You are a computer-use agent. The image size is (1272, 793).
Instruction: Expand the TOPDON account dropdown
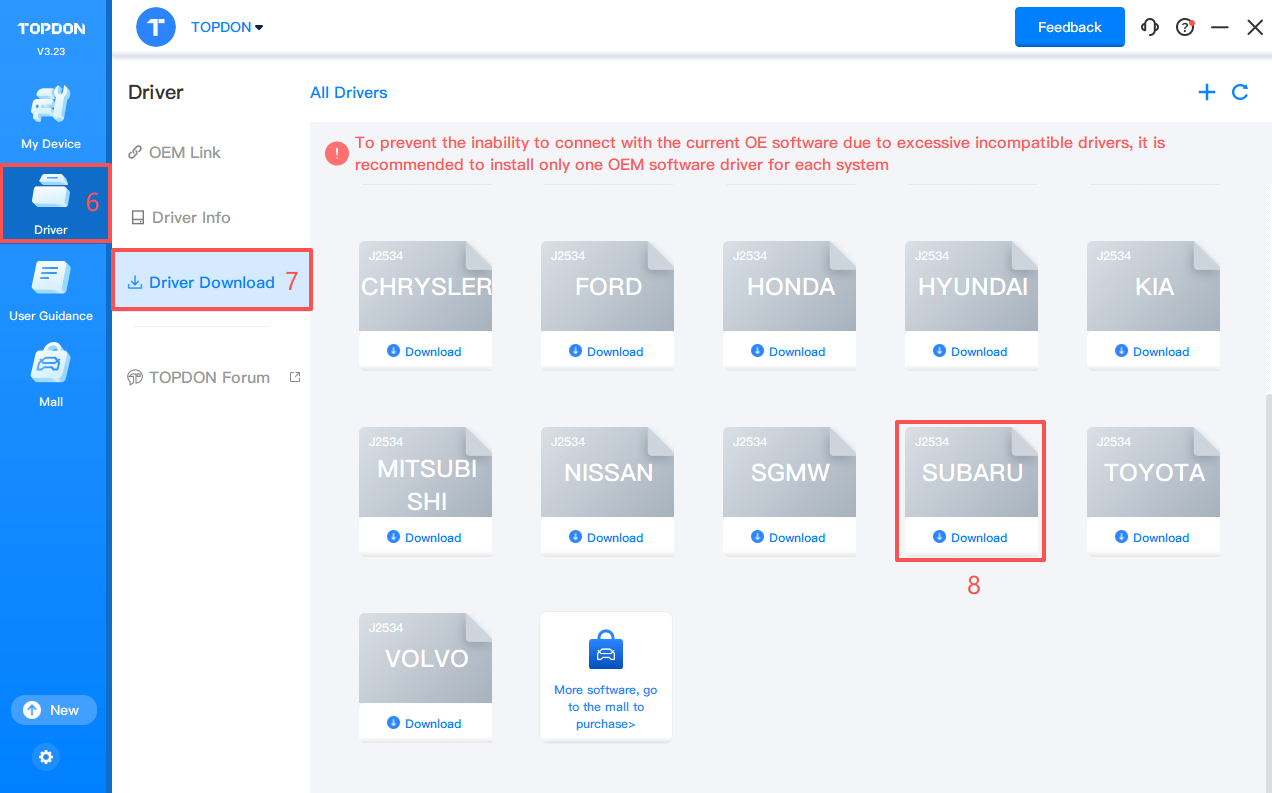(227, 28)
